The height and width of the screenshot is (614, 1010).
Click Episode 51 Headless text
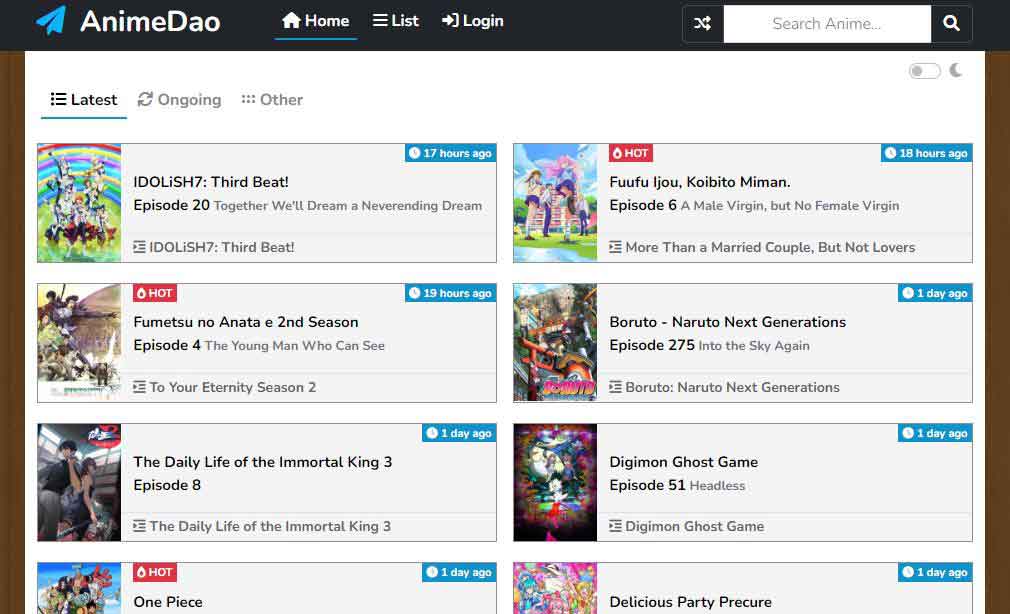677,485
